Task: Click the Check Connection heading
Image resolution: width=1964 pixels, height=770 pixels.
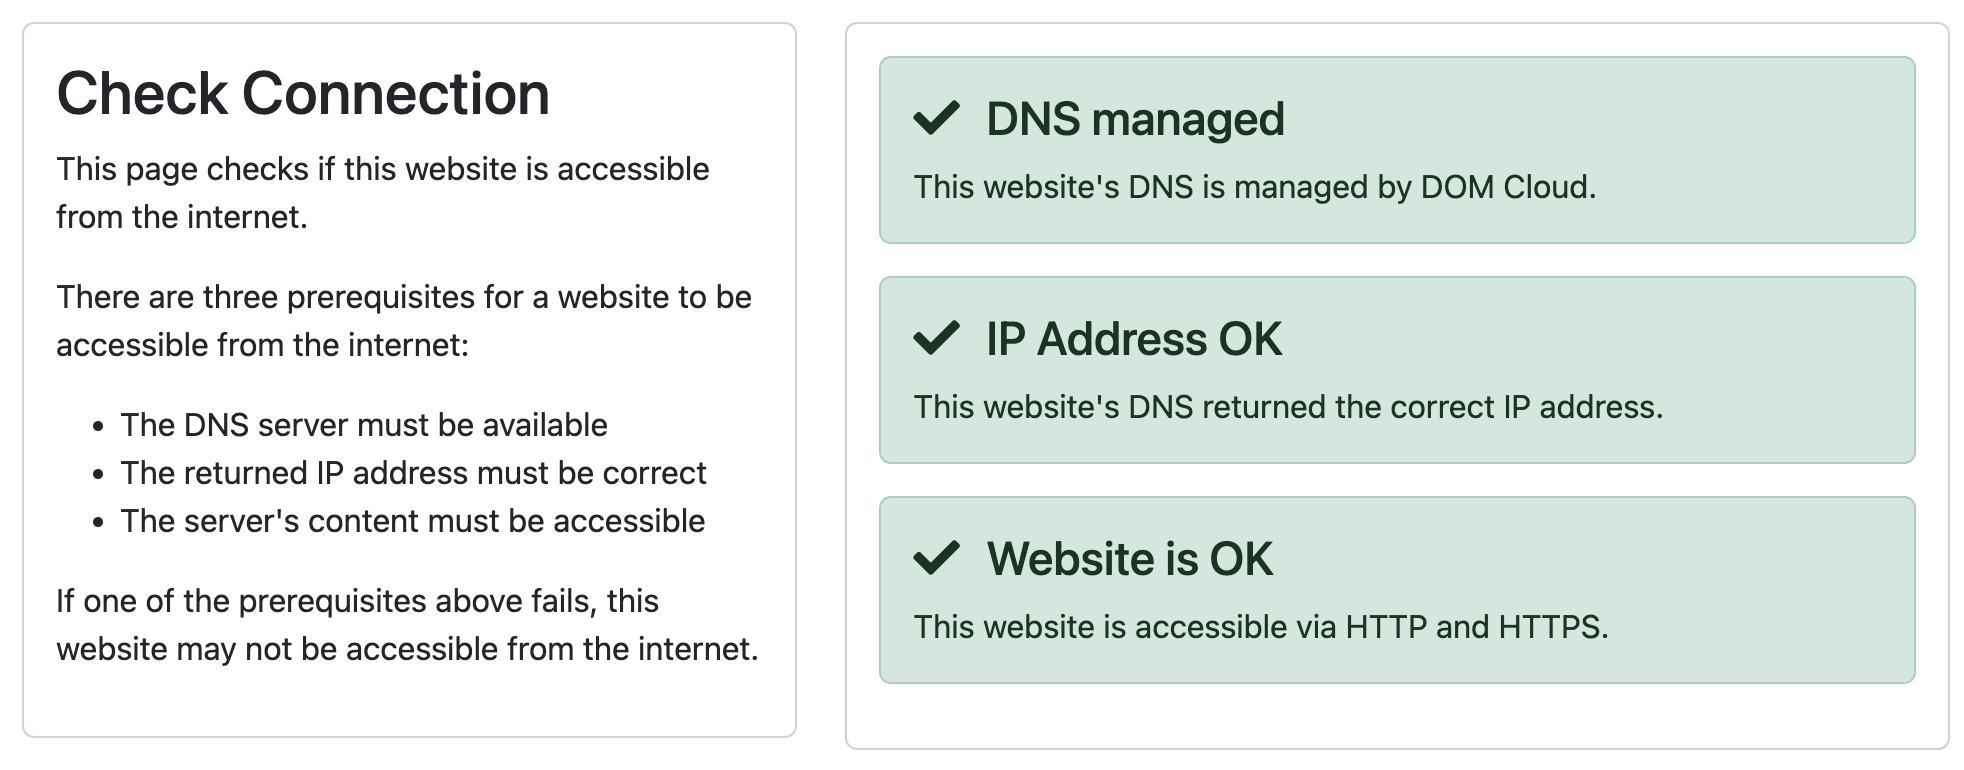Action: [303, 94]
